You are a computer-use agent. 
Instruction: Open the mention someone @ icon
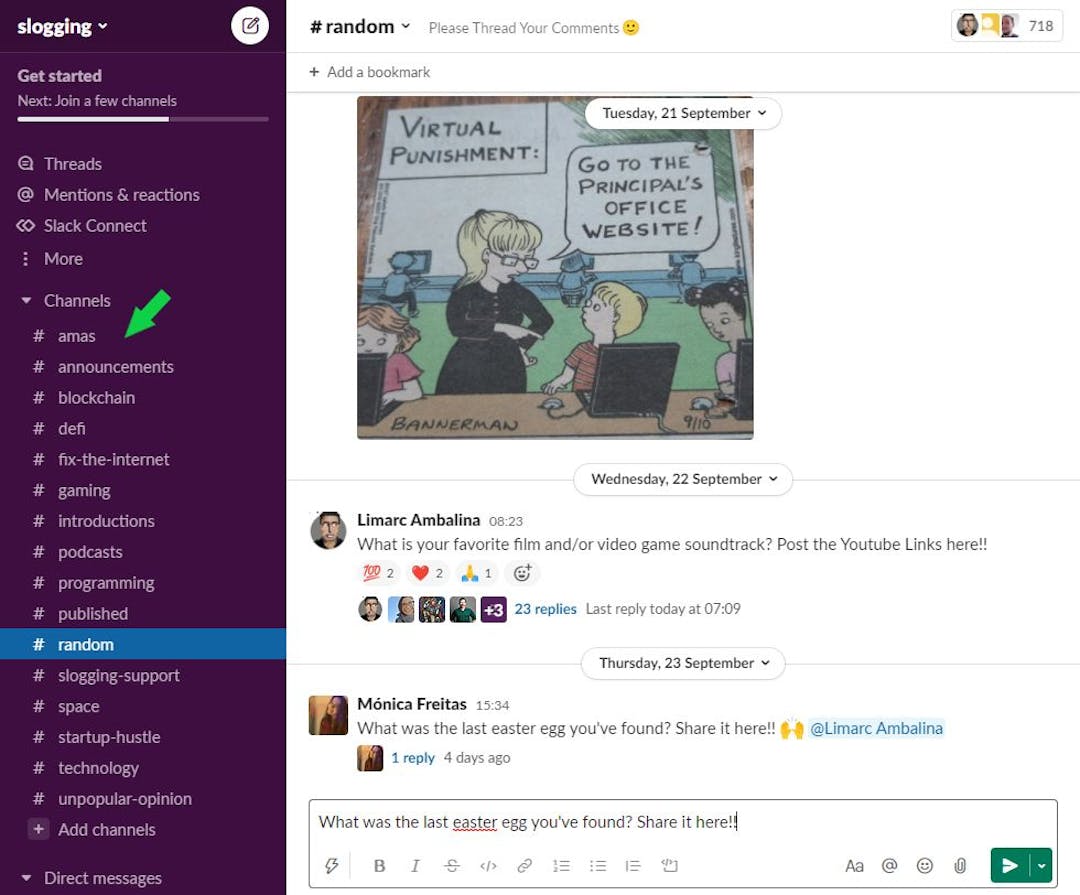(889, 865)
